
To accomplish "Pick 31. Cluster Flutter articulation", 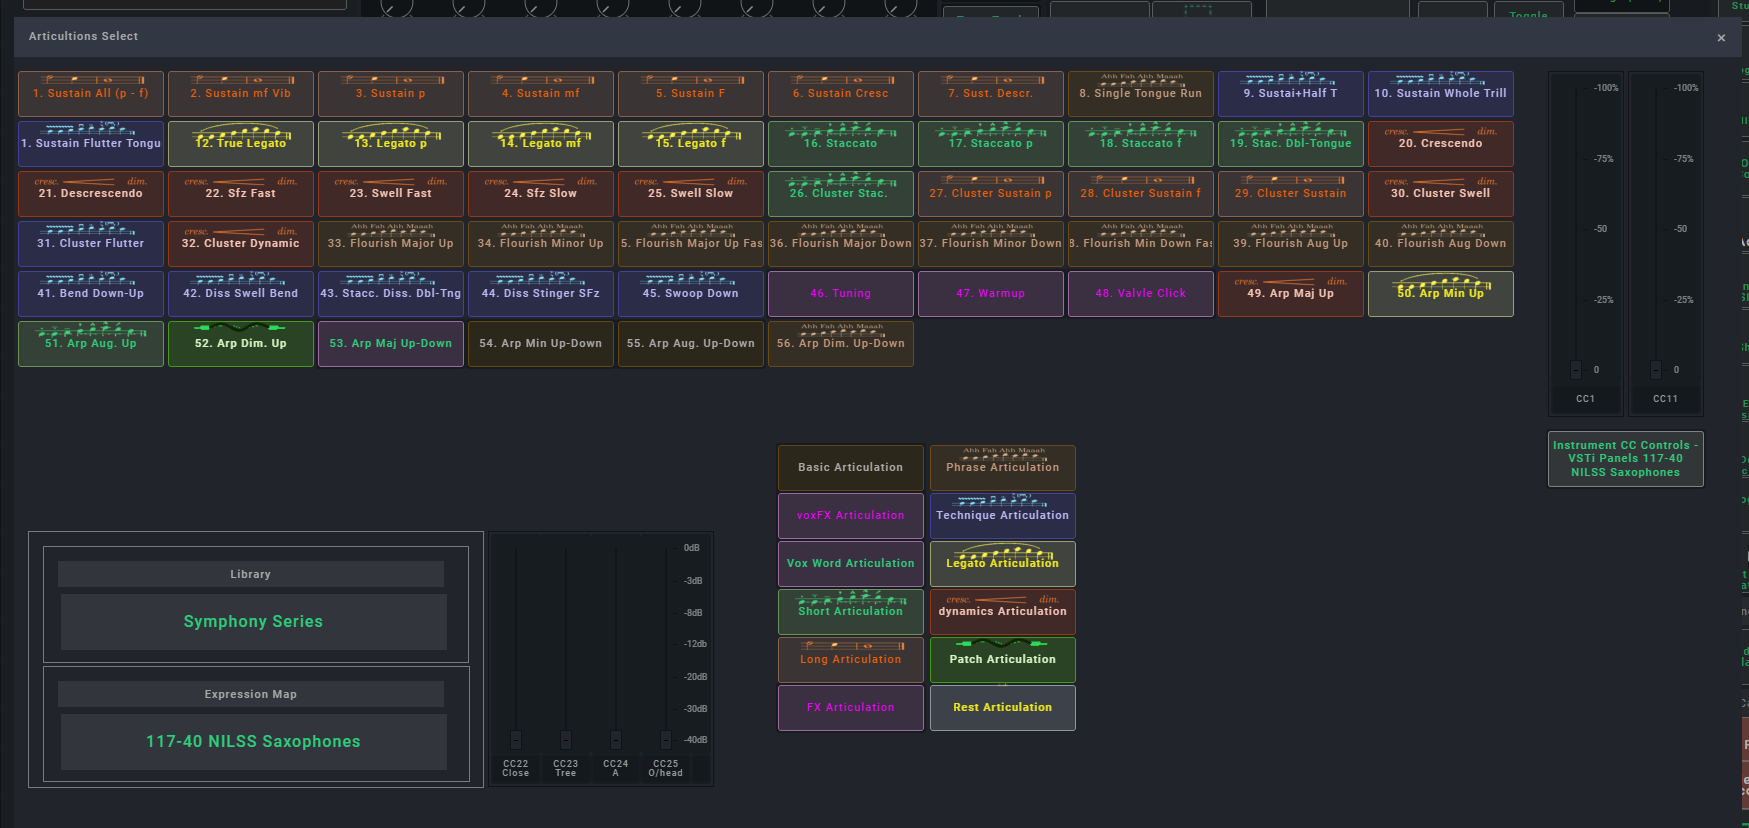I will coord(91,244).
